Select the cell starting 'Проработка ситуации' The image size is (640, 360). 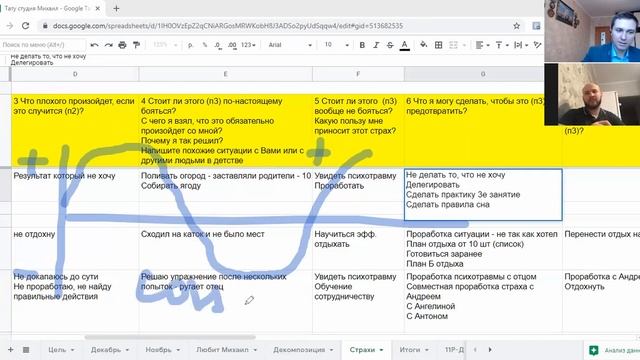tap(483, 248)
